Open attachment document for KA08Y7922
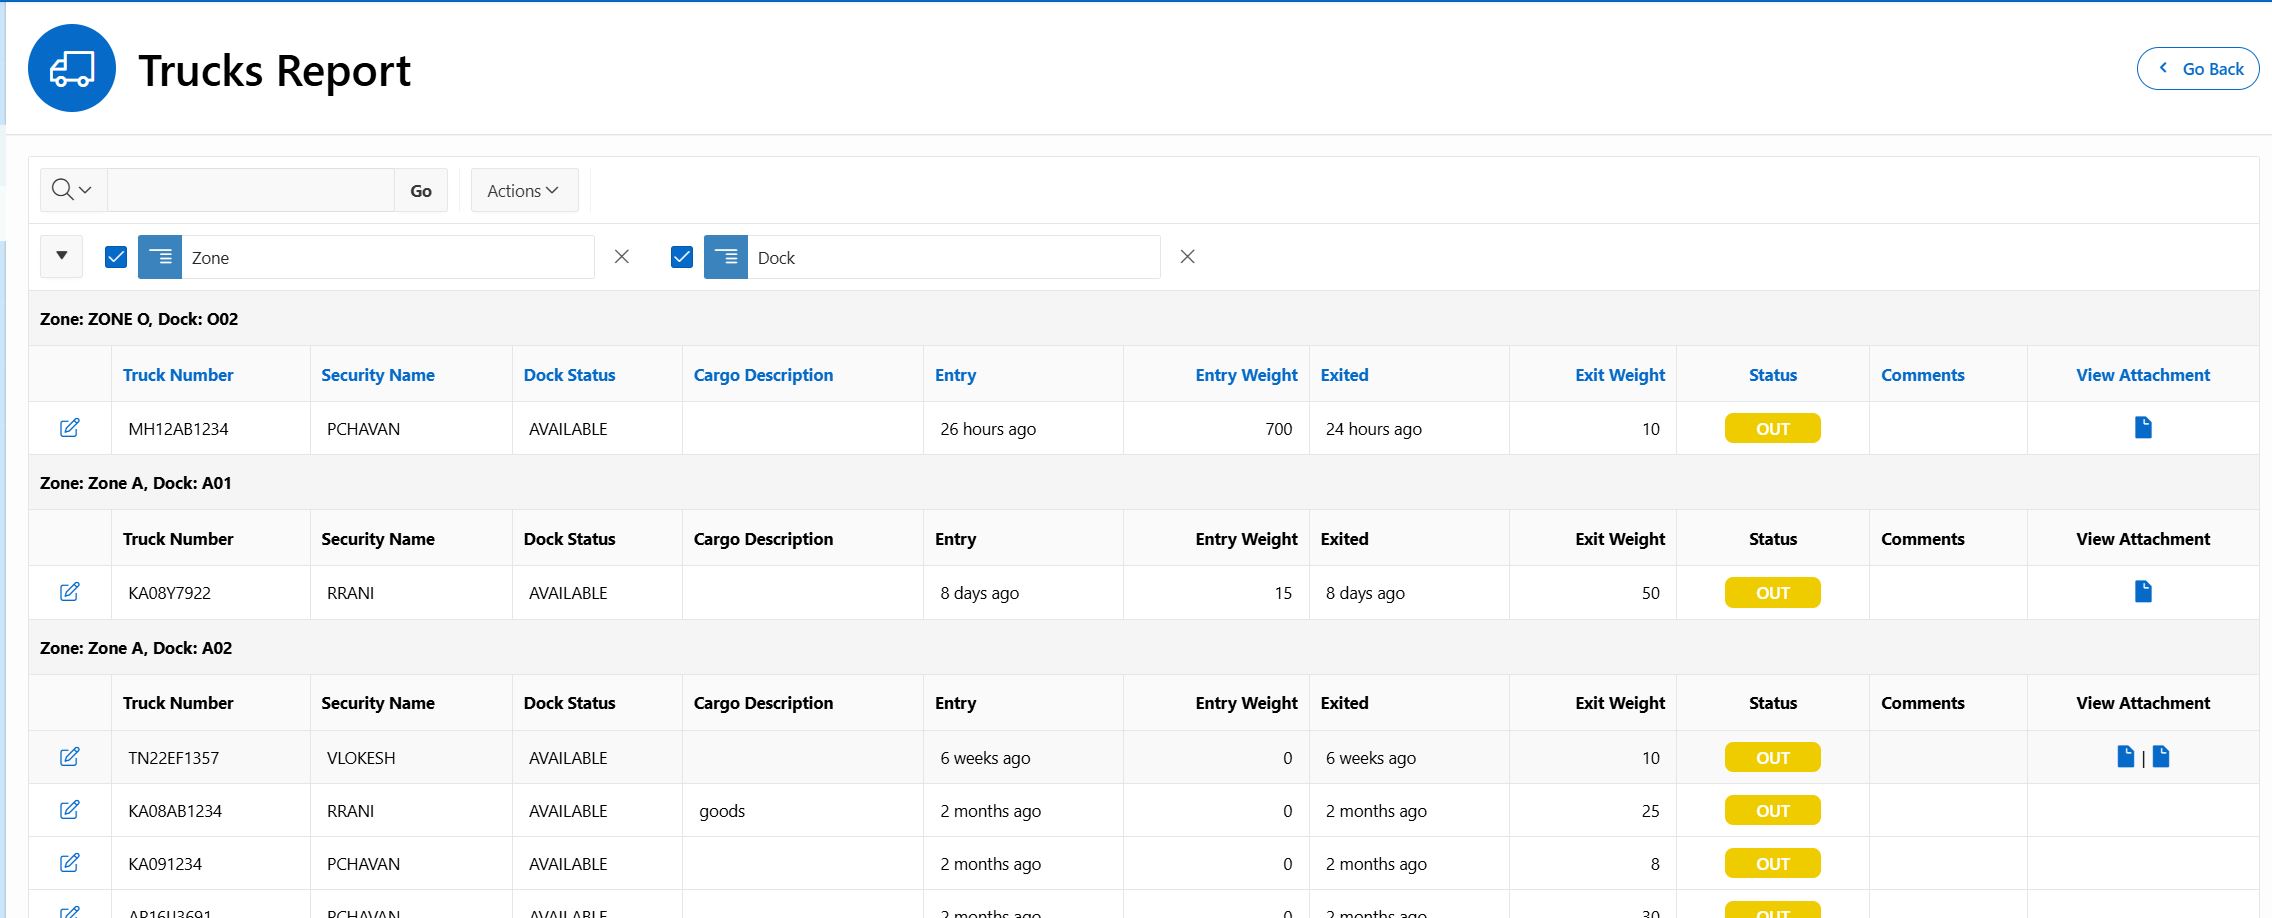Screen dimensions: 2272x918 tap(2142, 592)
